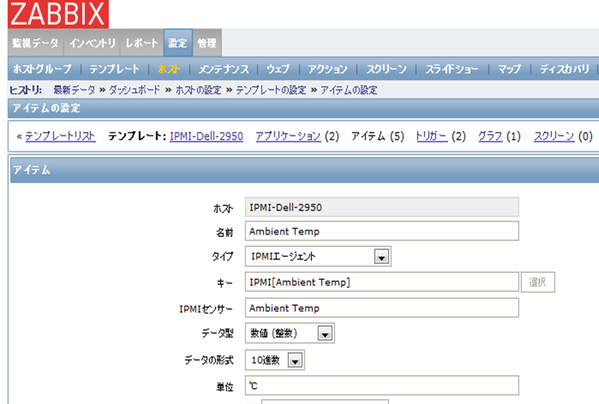Click the 選択 button
Viewport: 599px width, 404px height.
pyautogui.click(x=537, y=282)
